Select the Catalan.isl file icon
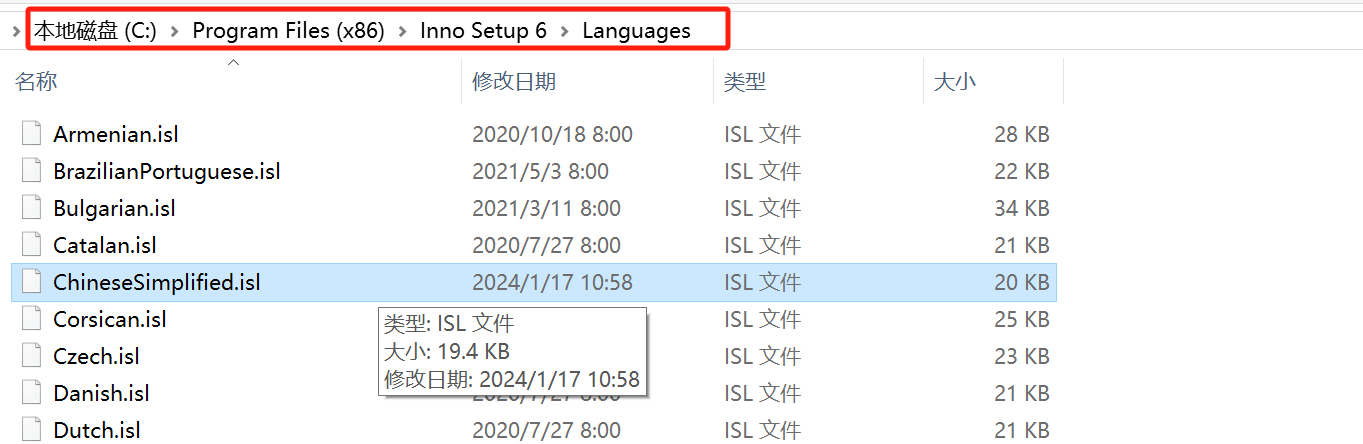This screenshot has width=1363, height=444. pos(31,245)
